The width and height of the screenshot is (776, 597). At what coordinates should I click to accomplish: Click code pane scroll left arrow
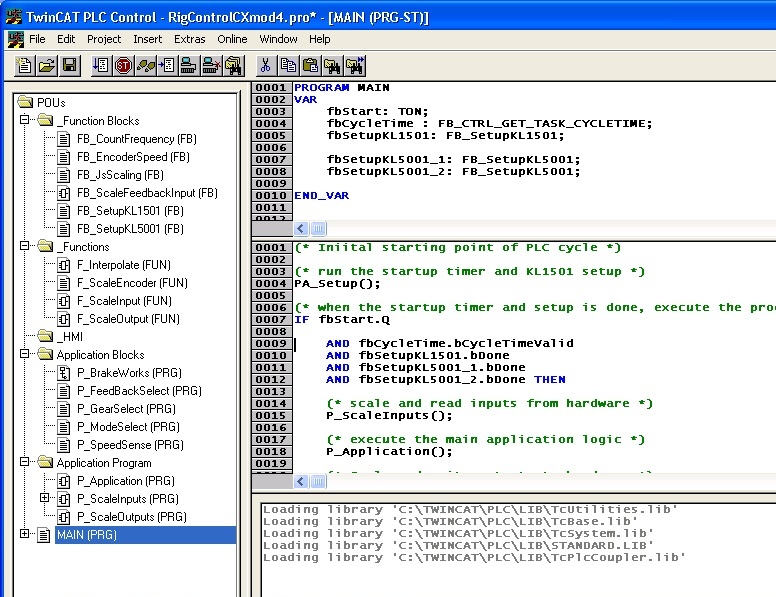coord(300,481)
